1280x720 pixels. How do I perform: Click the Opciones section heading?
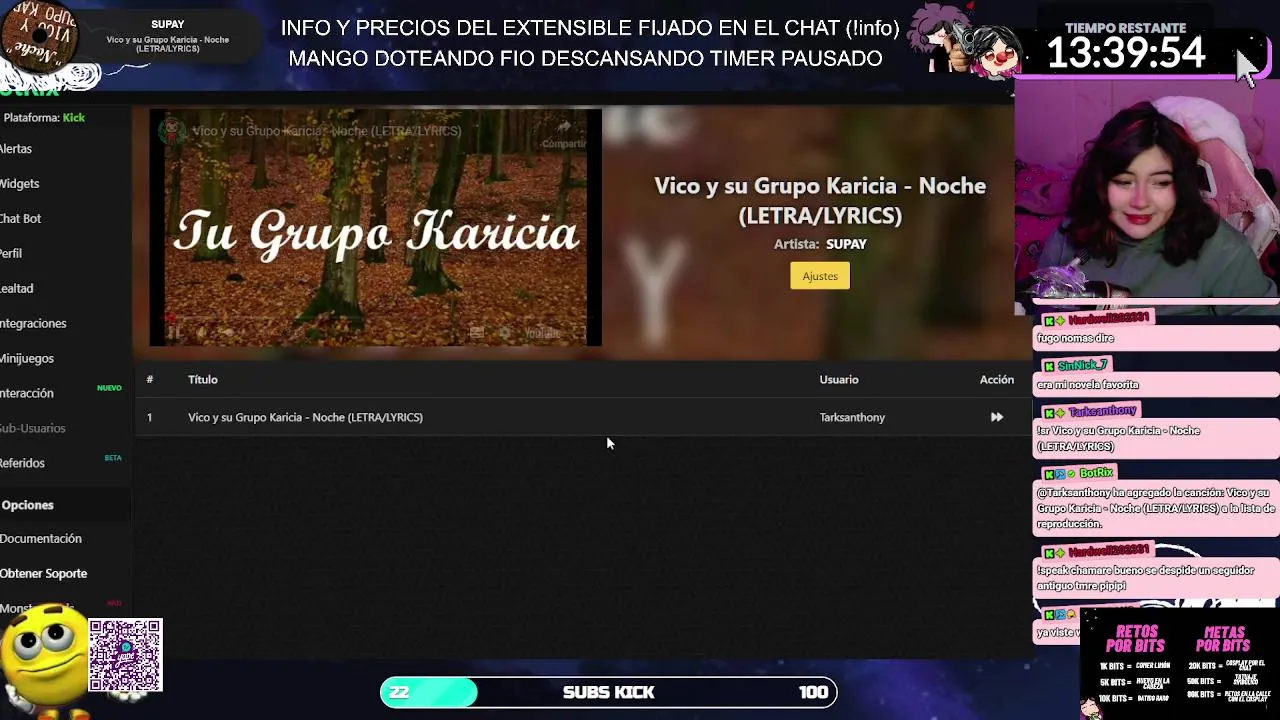(x=27, y=505)
